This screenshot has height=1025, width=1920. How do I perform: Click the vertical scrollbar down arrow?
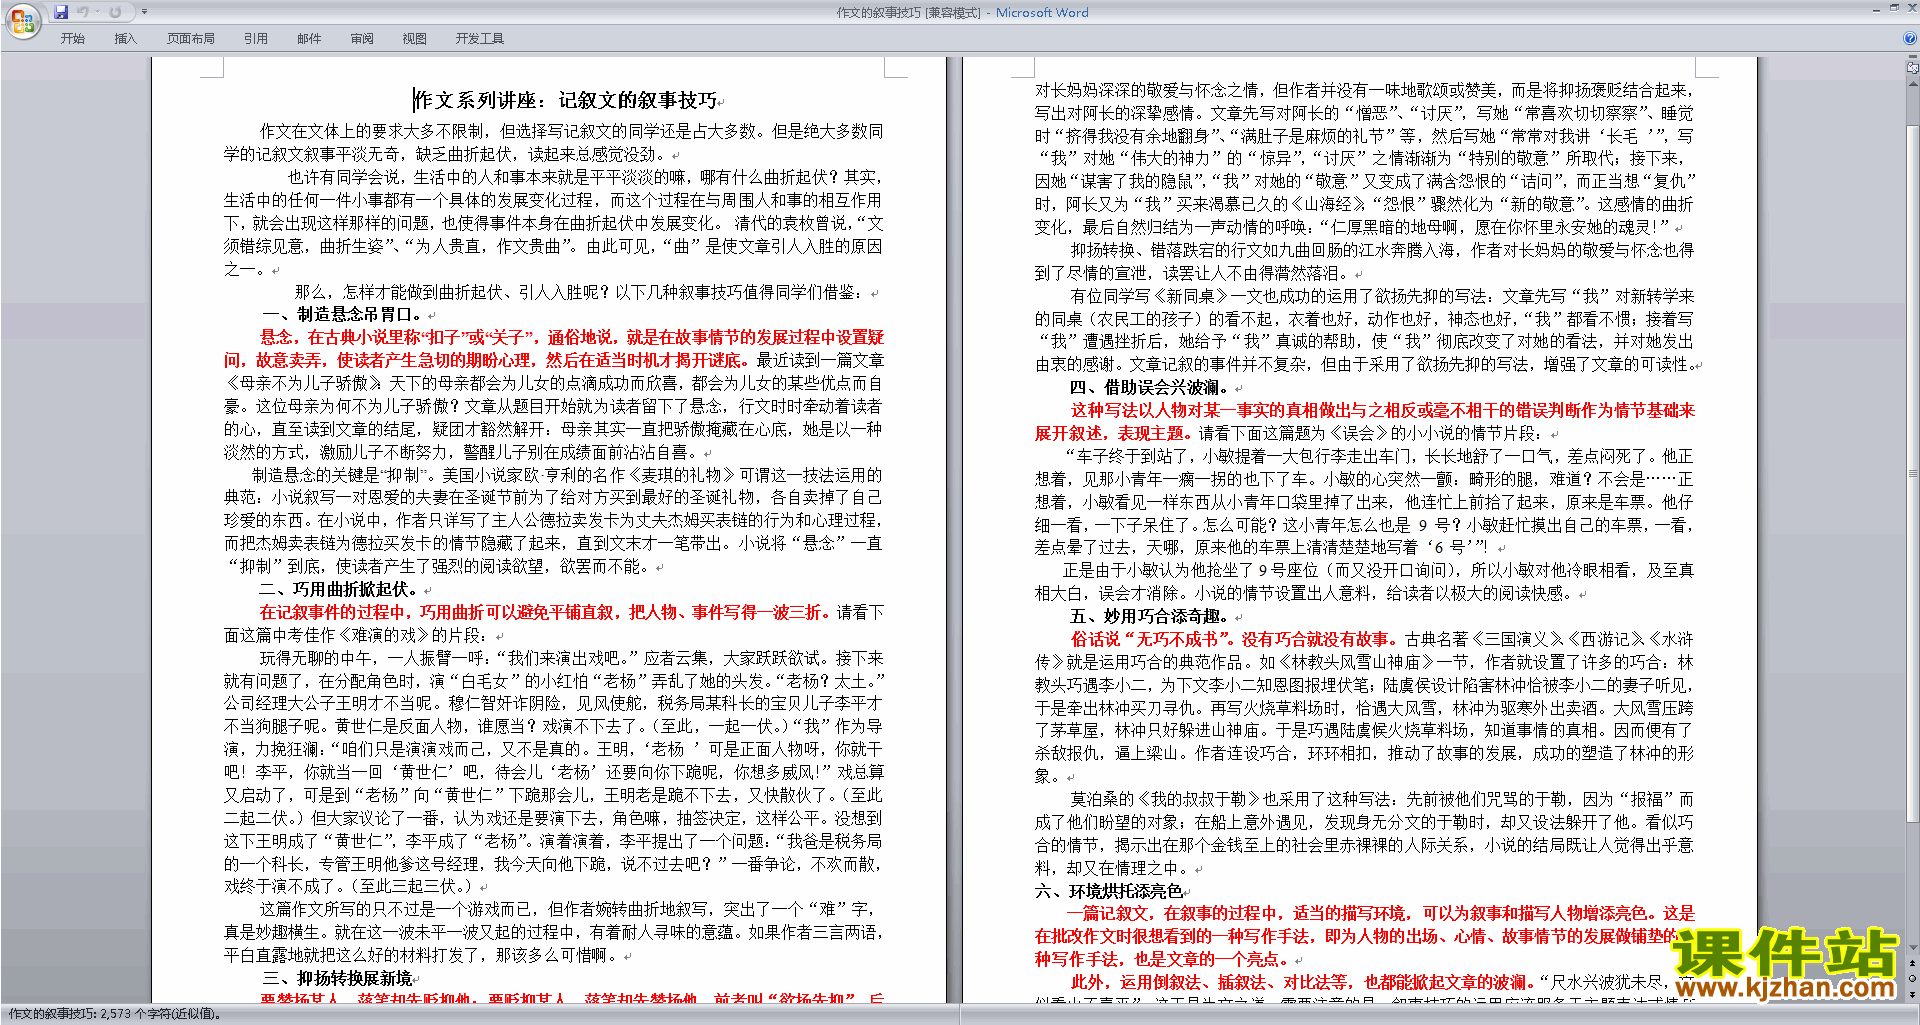1913,947
